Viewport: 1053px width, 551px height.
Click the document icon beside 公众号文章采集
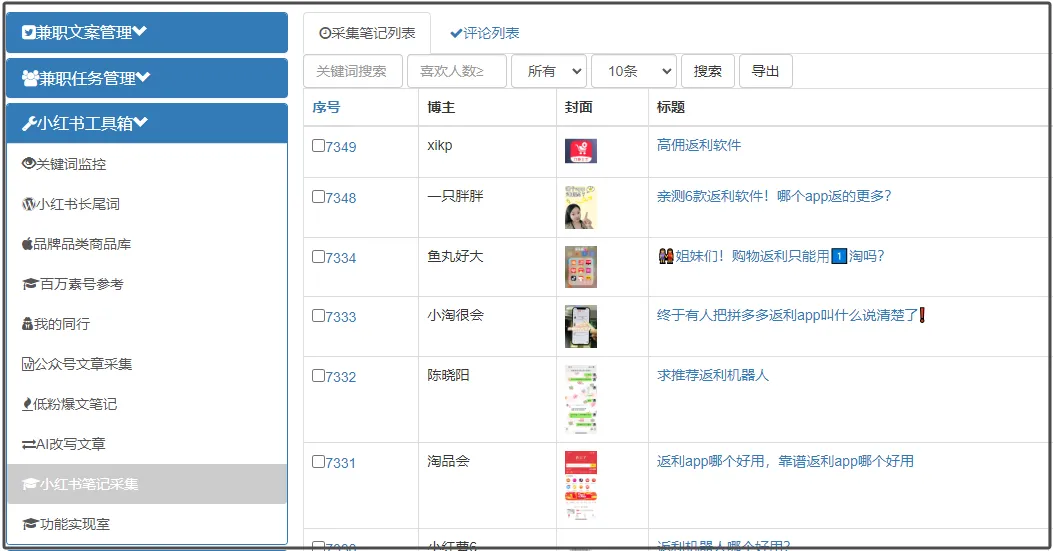click(28, 364)
